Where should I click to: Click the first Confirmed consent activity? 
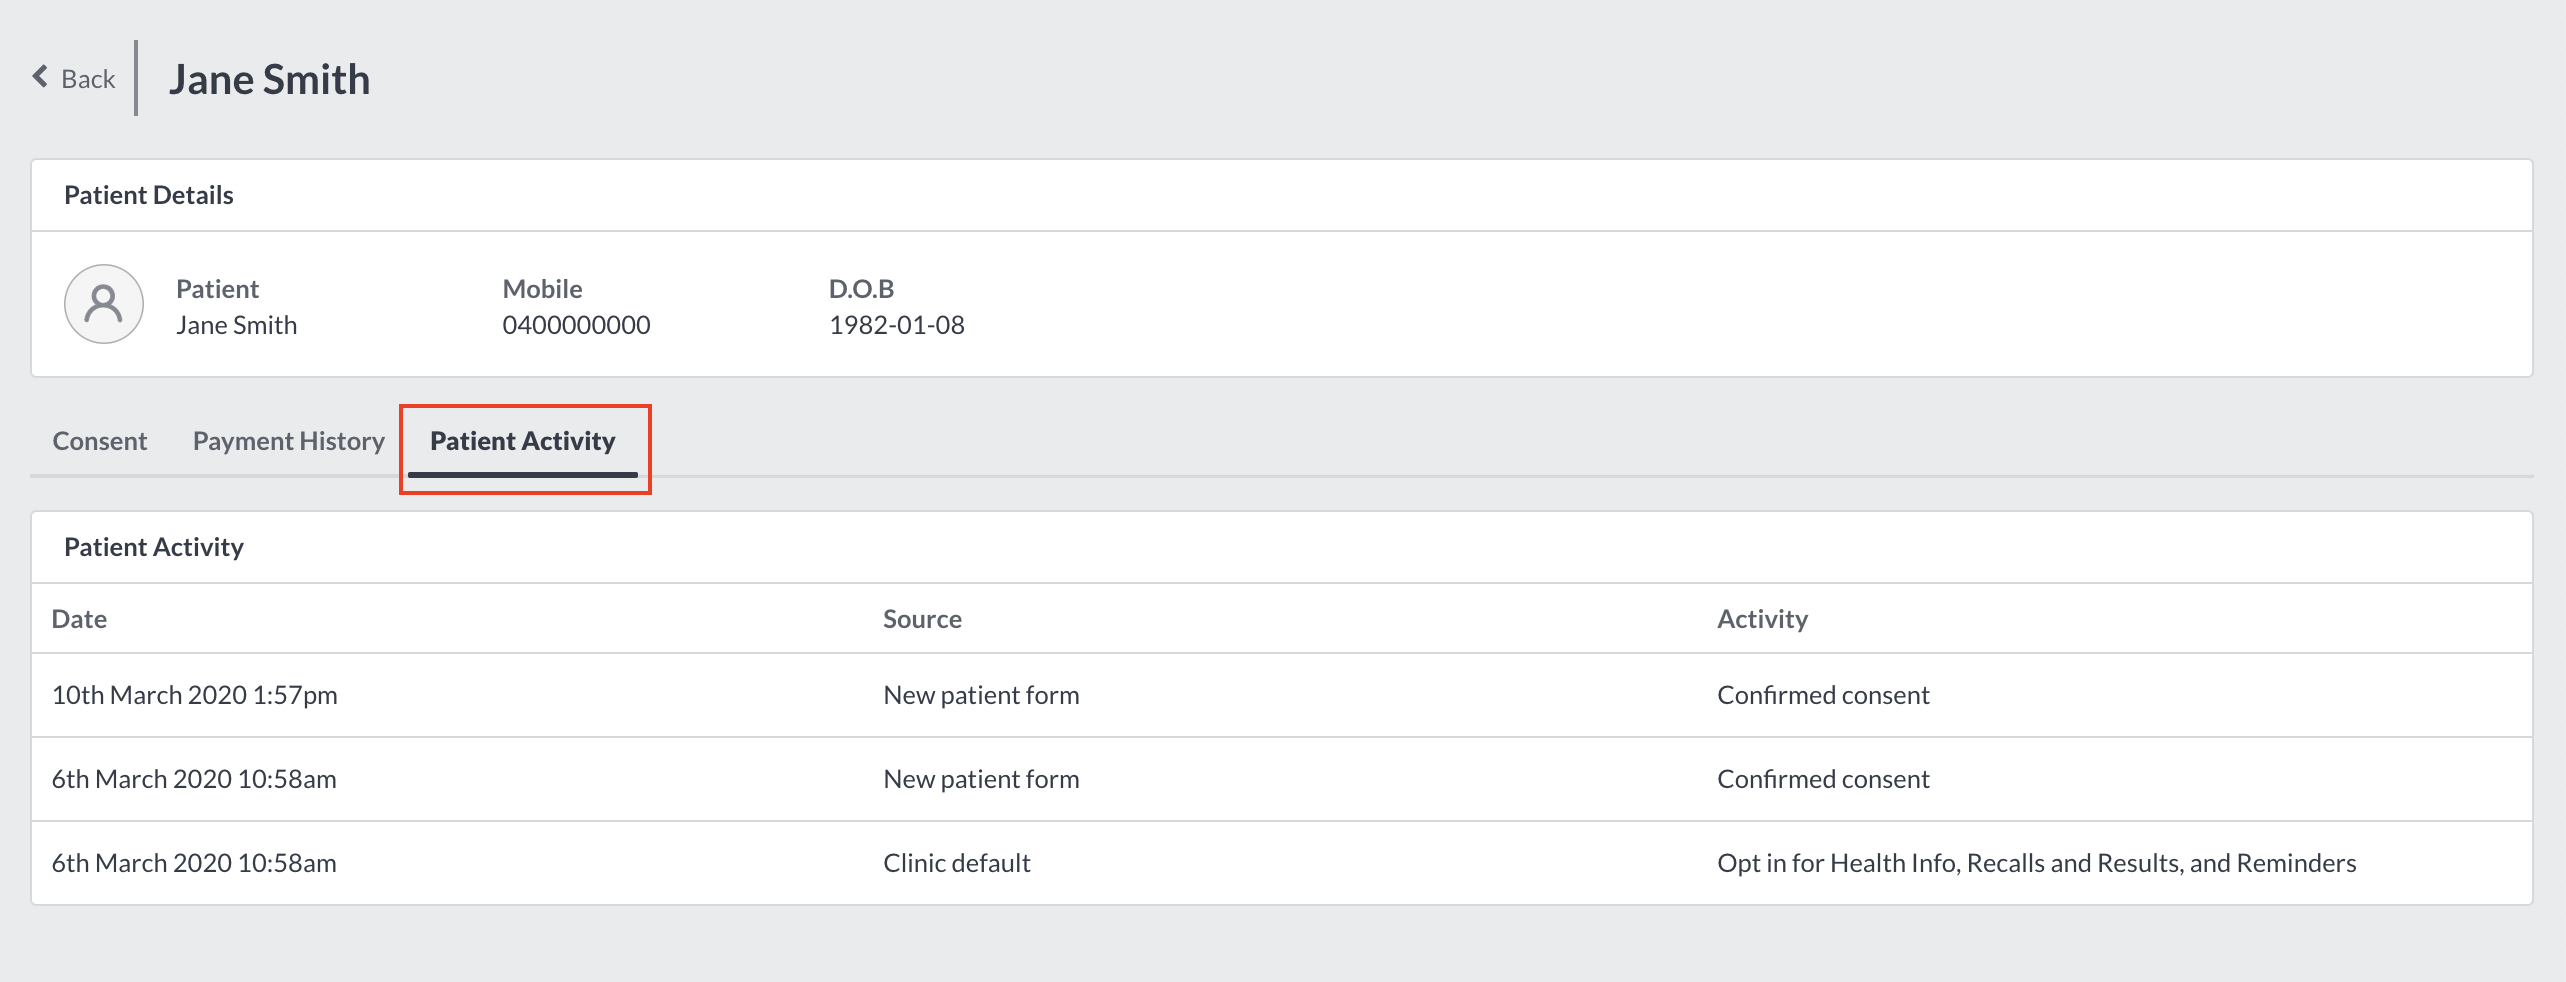tap(1823, 695)
